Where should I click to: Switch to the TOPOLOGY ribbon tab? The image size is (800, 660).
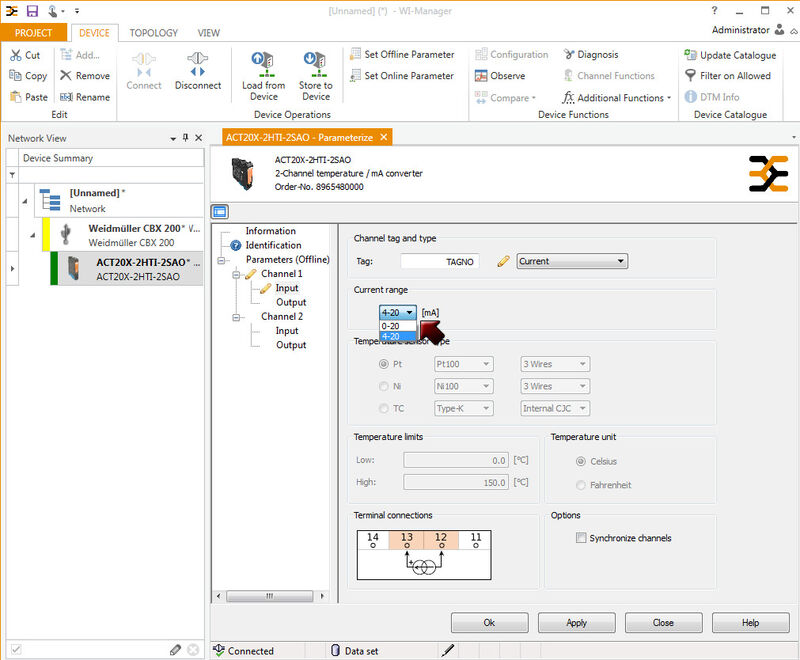pos(153,33)
